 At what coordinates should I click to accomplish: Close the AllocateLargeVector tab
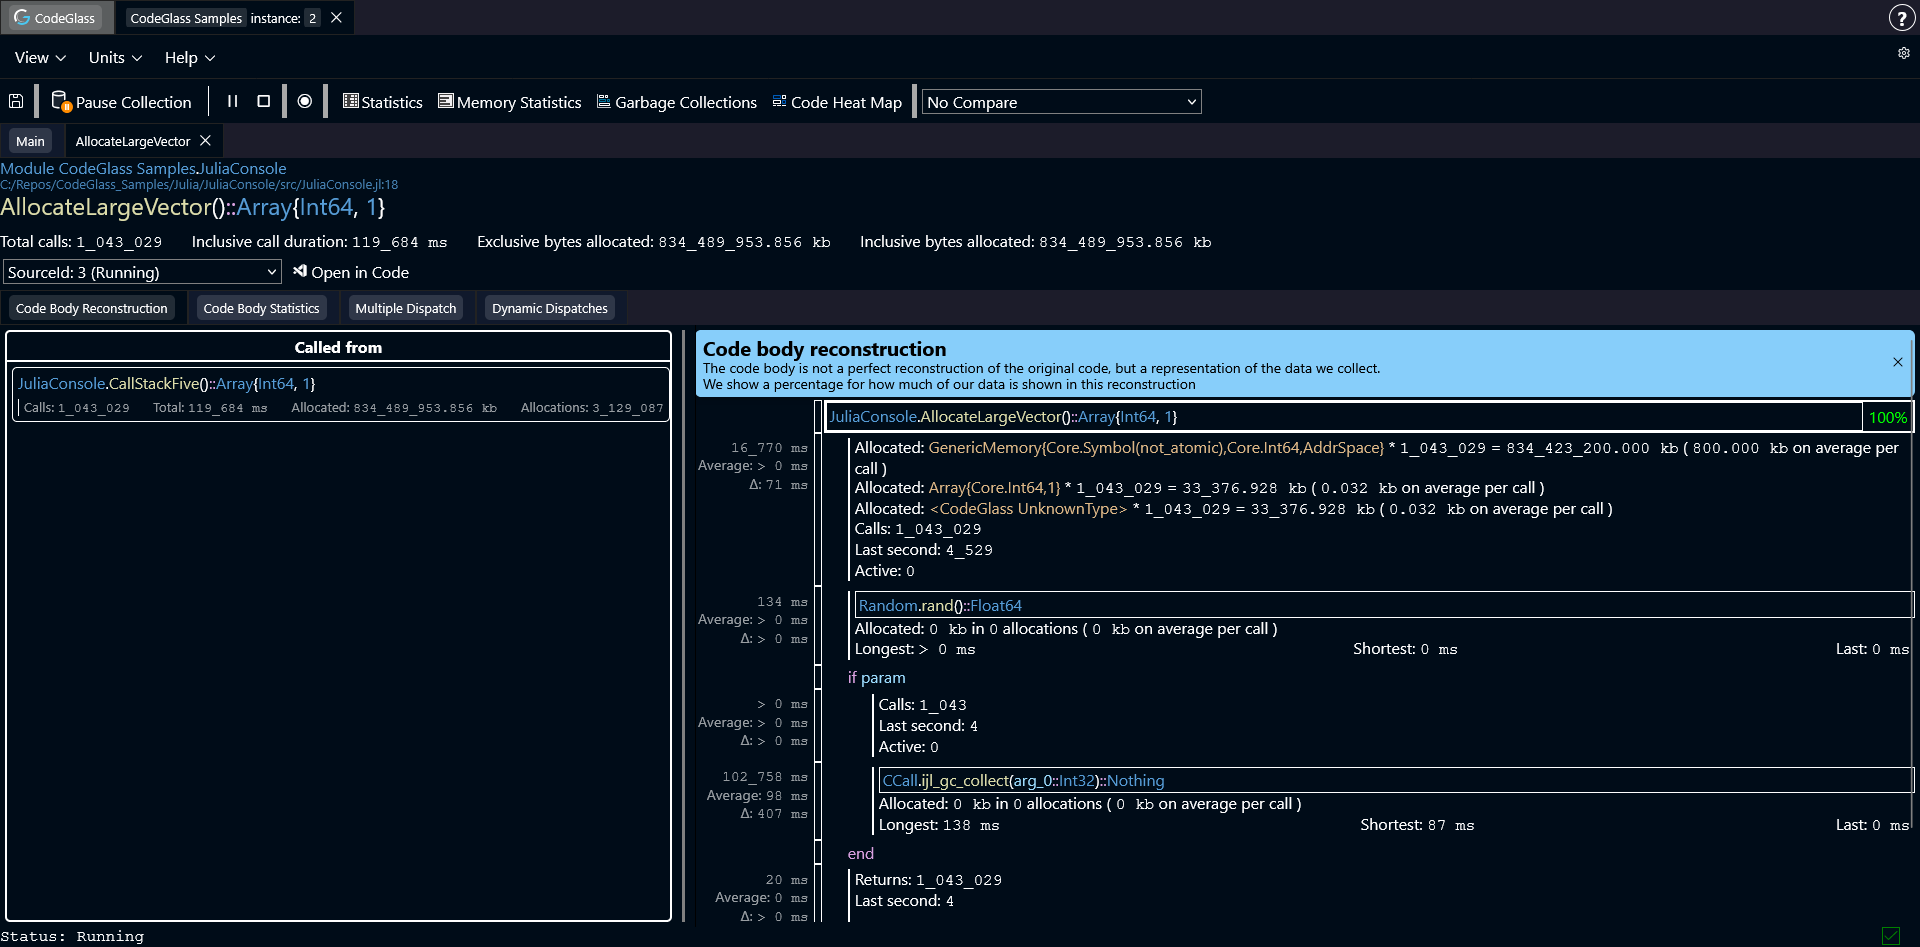tap(205, 141)
